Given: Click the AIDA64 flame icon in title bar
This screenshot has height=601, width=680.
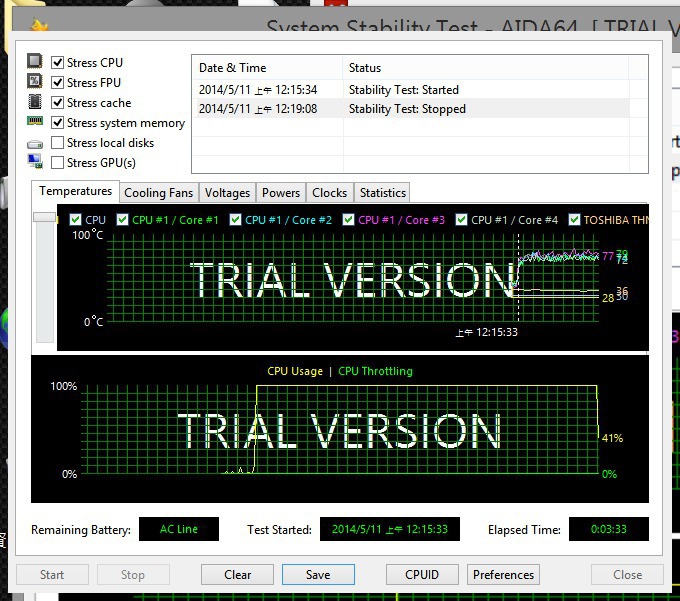Looking at the screenshot, I should pyautogui.click(x=39, y=25).
